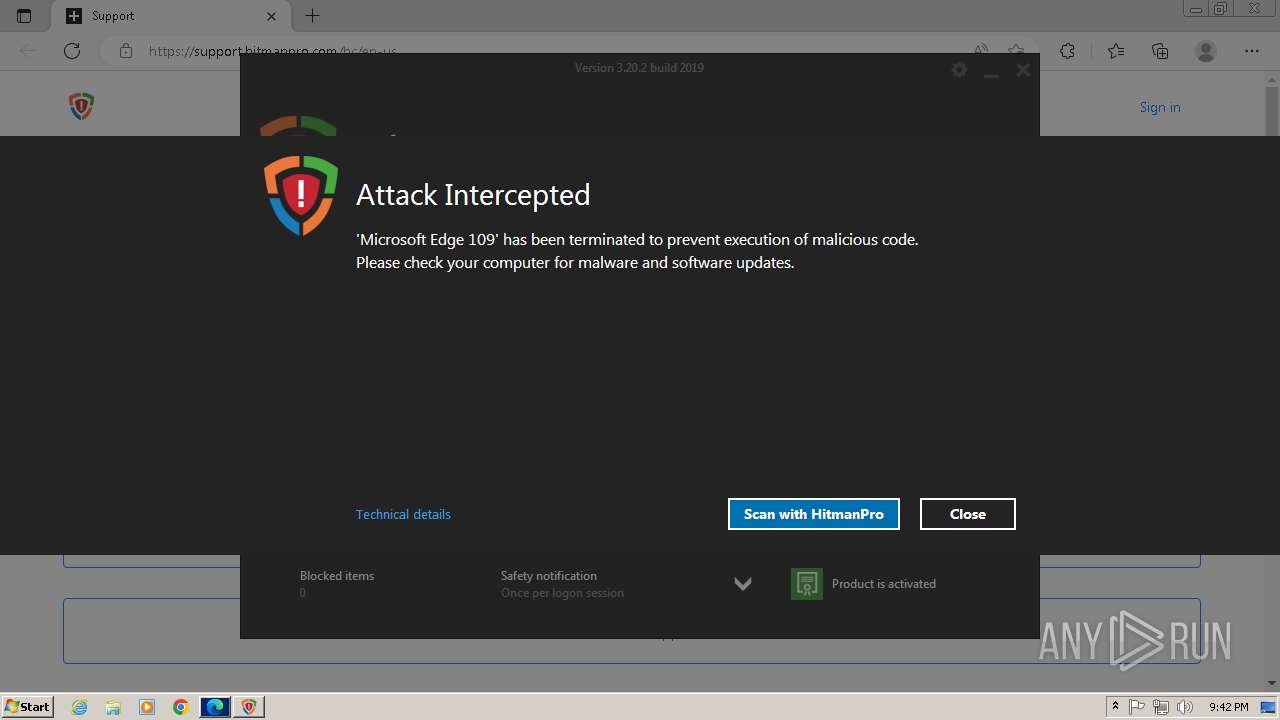Viewport: 1280px width, 720px height.
Task: Open the volume speaker tray icon
Action: click(x=1185, y=707)
